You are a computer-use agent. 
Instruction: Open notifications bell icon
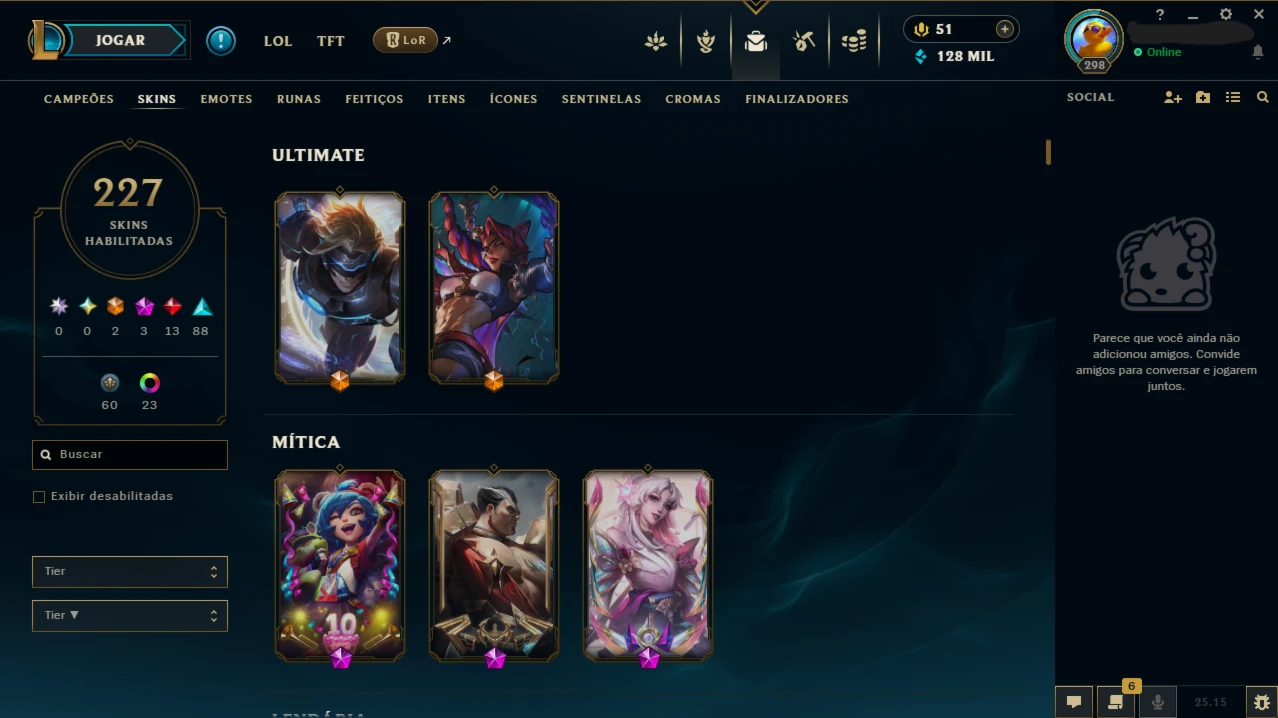[1258, 52]
